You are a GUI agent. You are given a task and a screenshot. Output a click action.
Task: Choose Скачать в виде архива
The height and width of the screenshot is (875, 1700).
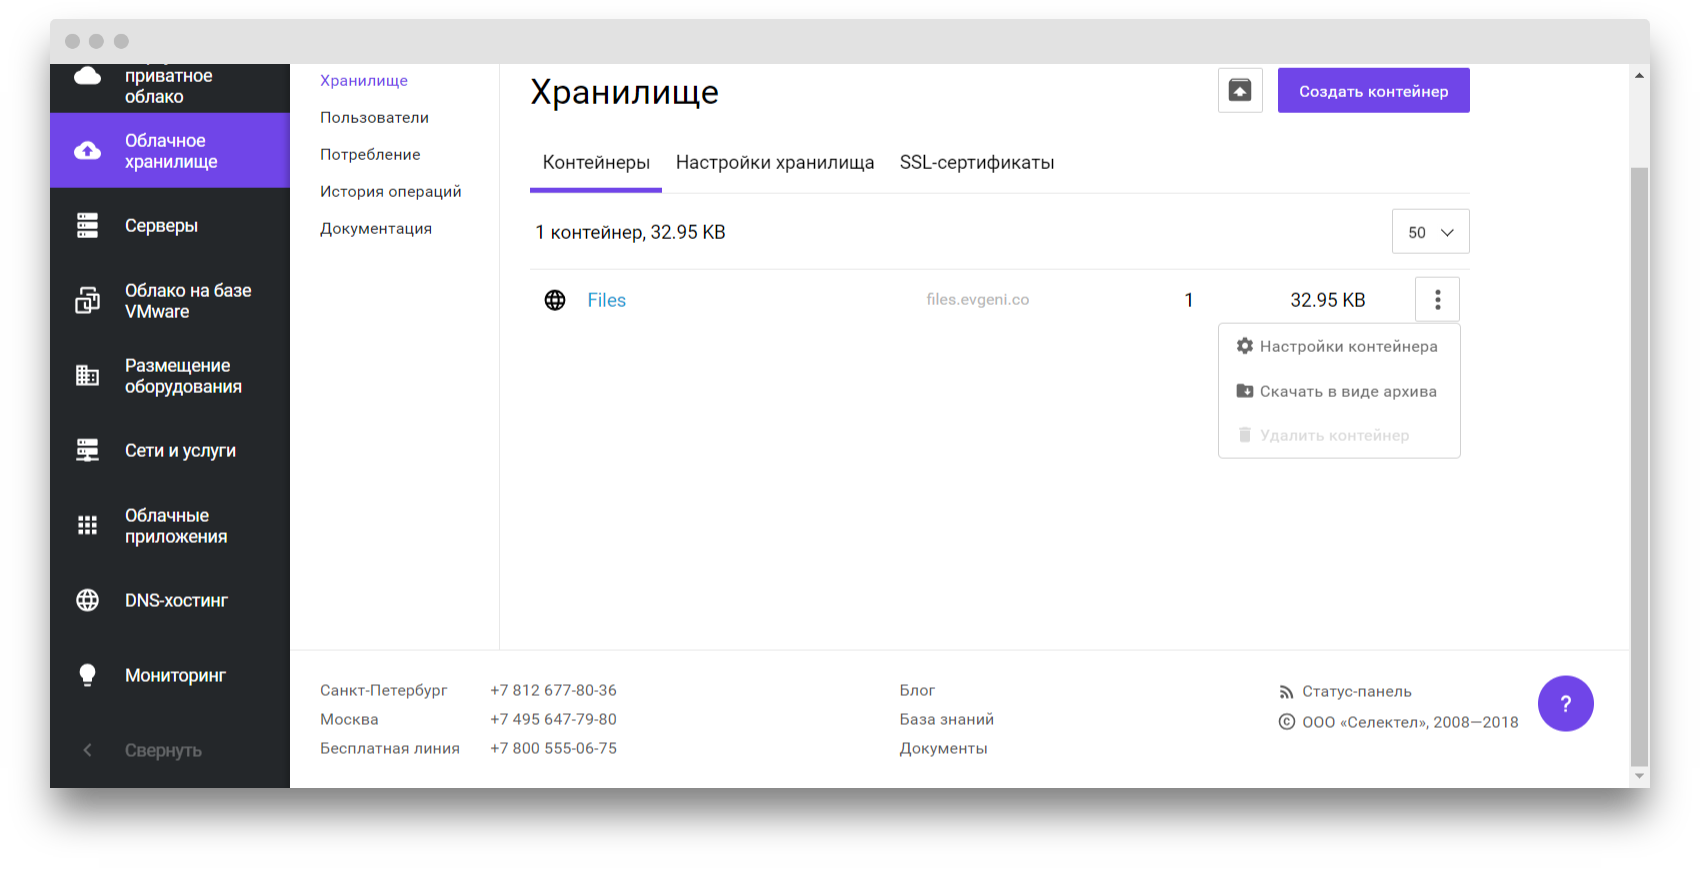pyautogui.click(x=1339, y=391)
